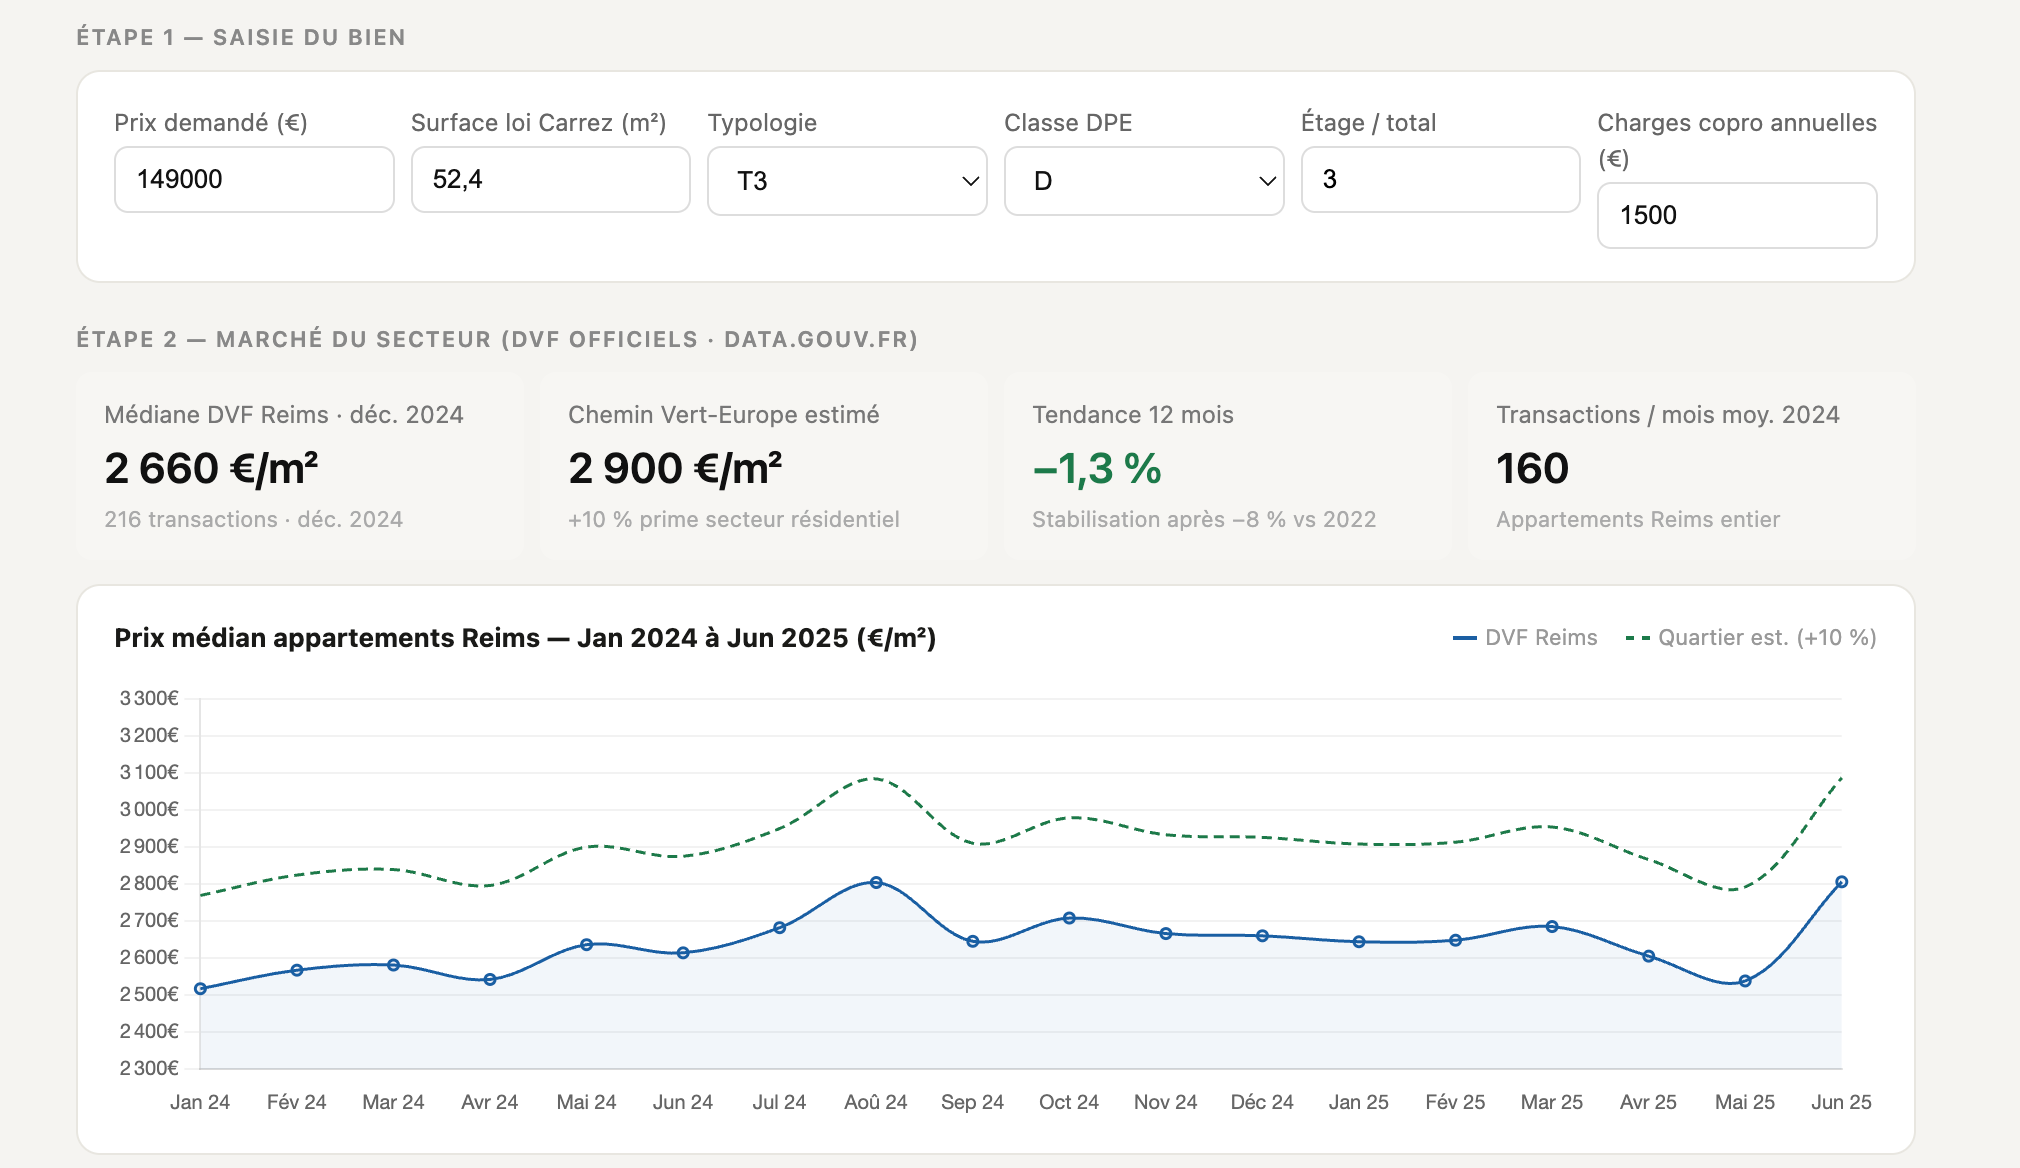Screen dimensions: 2020x1168
Task: Expand the Classe DPE dropdown
Action: pos(1143,181)
